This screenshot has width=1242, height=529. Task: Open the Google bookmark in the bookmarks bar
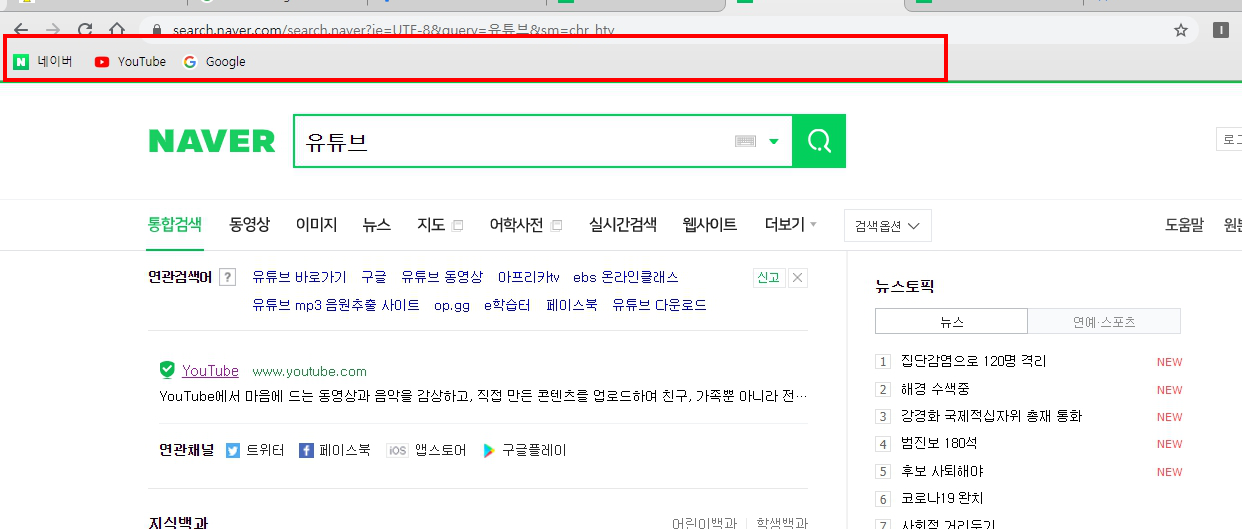214,62
